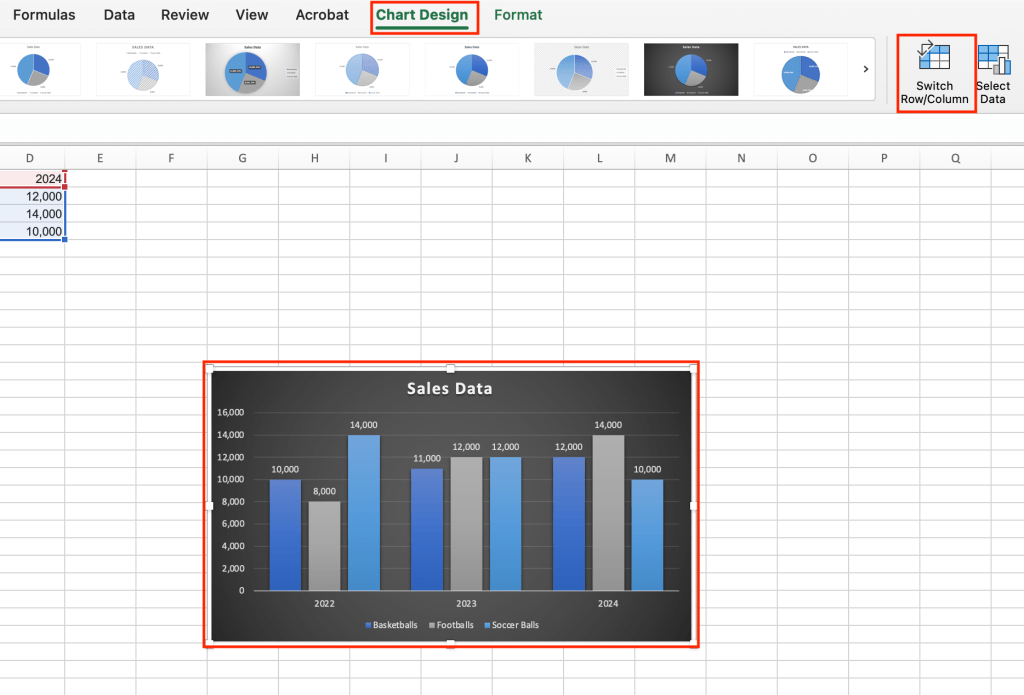Select column header E
The image size is (1024, 695).
100,158
